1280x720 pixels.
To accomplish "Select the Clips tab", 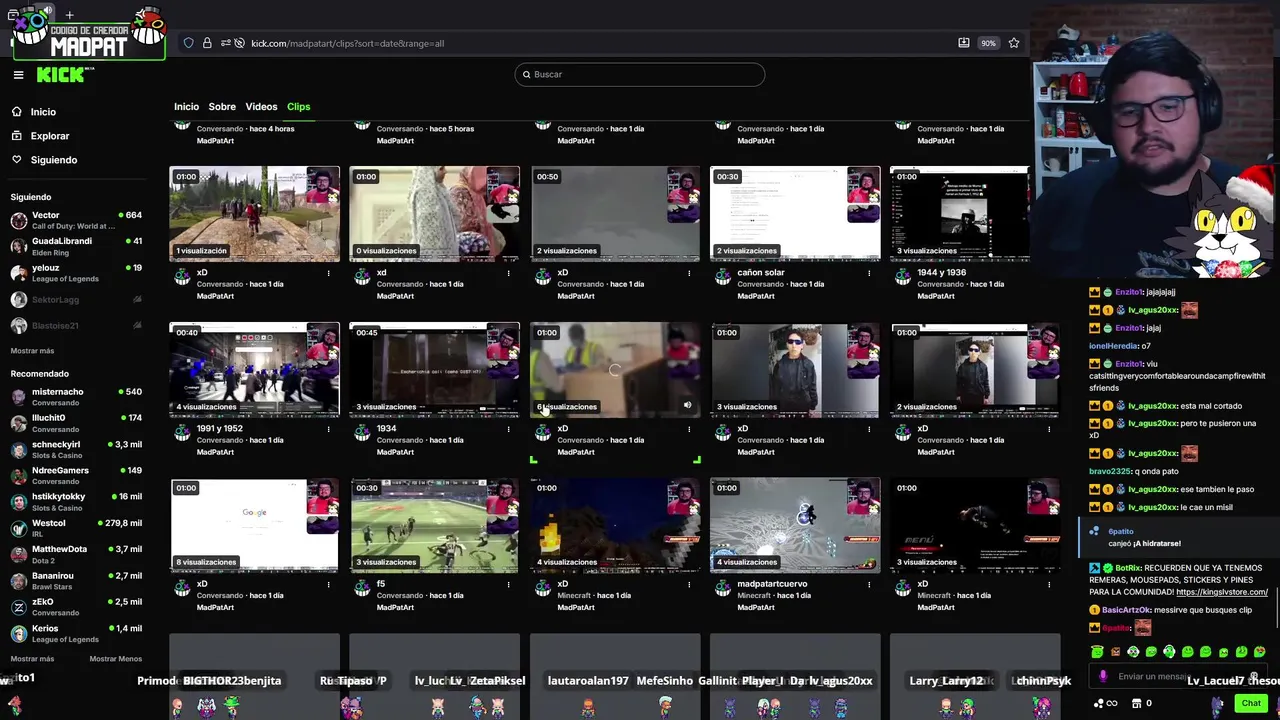I will [298, 107].
